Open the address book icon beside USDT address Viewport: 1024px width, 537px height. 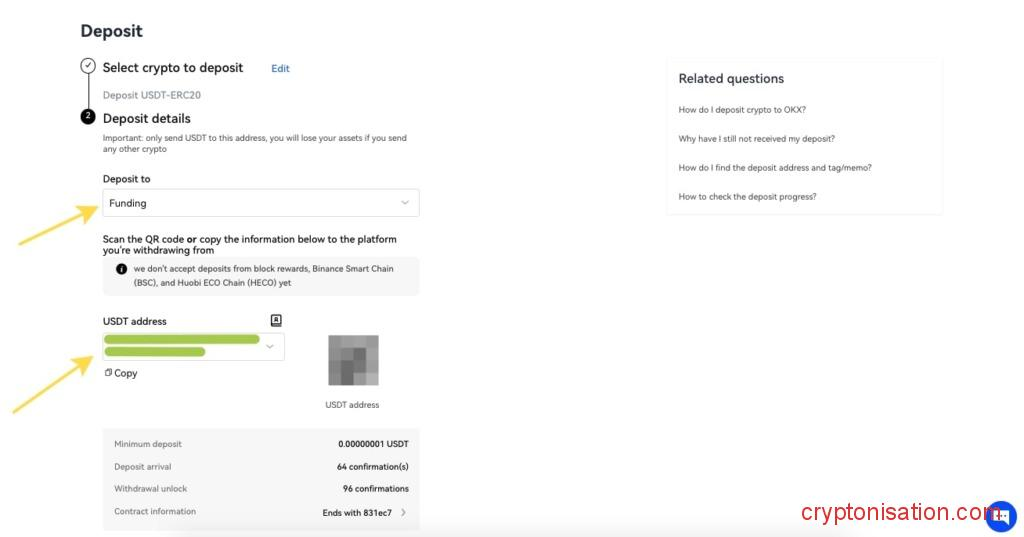(x=276, y=320)
